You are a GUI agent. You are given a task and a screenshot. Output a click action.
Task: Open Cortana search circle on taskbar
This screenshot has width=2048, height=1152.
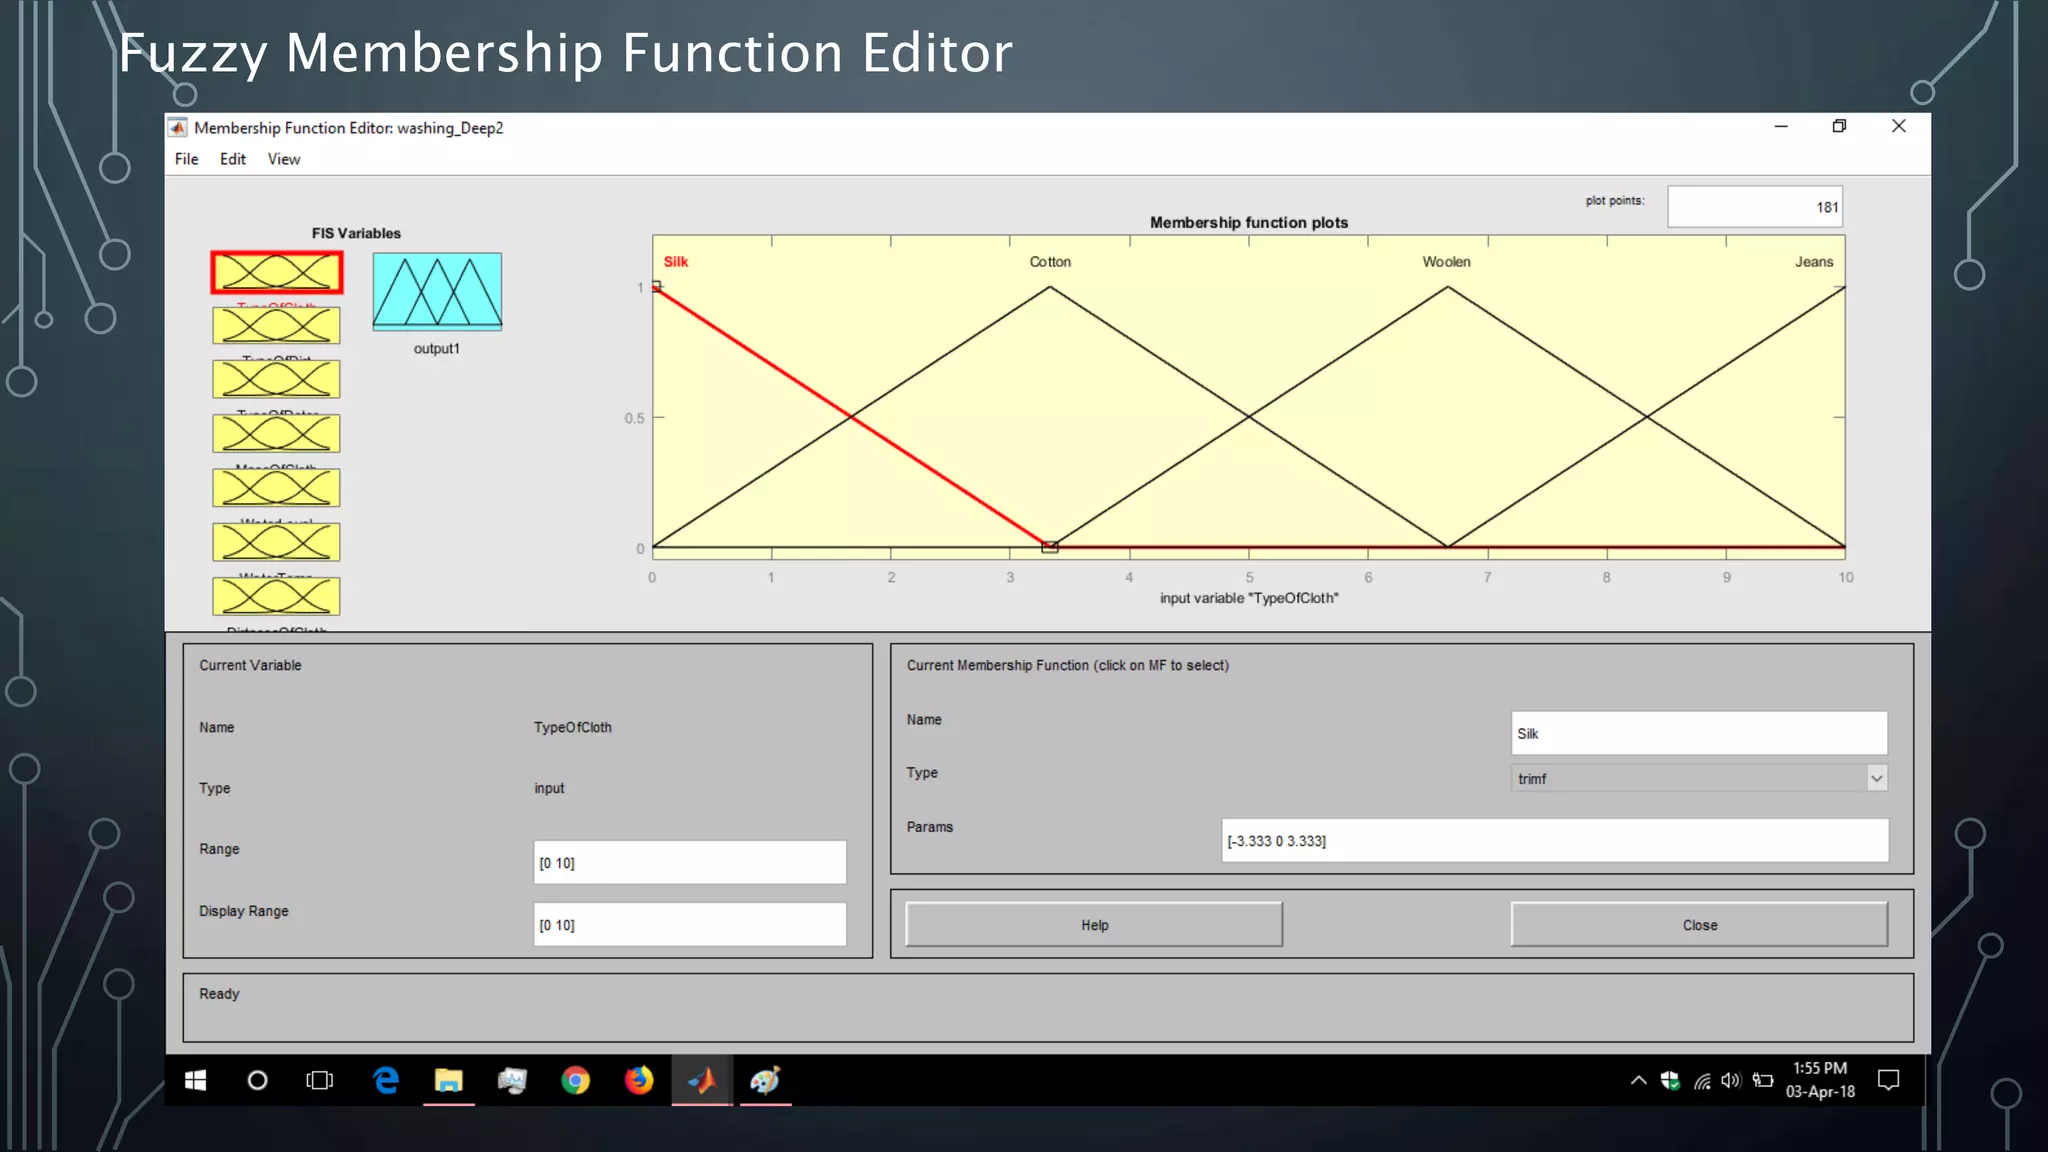(257, 1080)
